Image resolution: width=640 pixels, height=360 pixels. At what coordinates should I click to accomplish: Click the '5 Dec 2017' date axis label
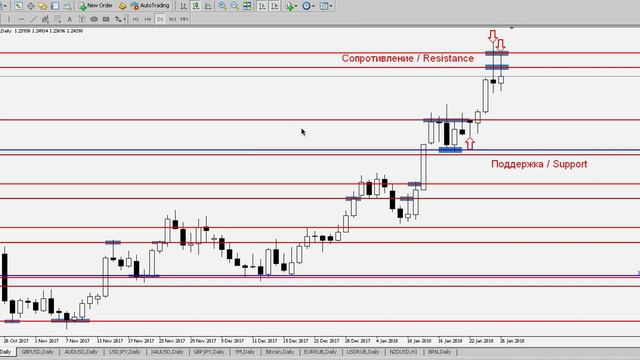[233, 340]
